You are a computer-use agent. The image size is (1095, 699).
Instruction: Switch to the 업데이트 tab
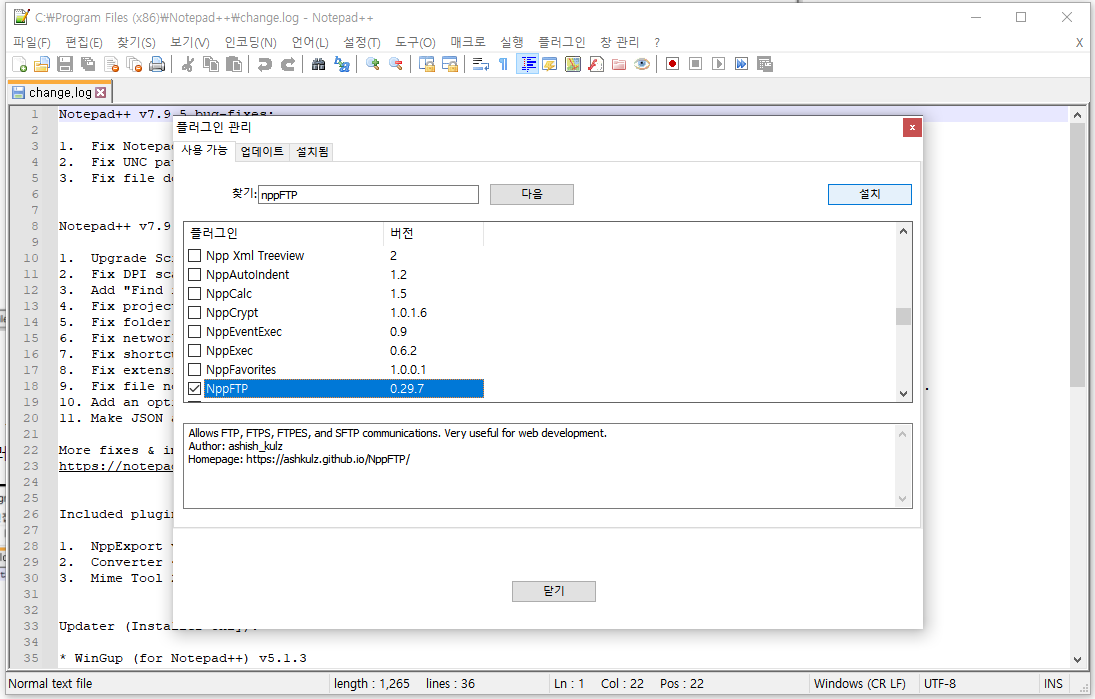(262, 152)
